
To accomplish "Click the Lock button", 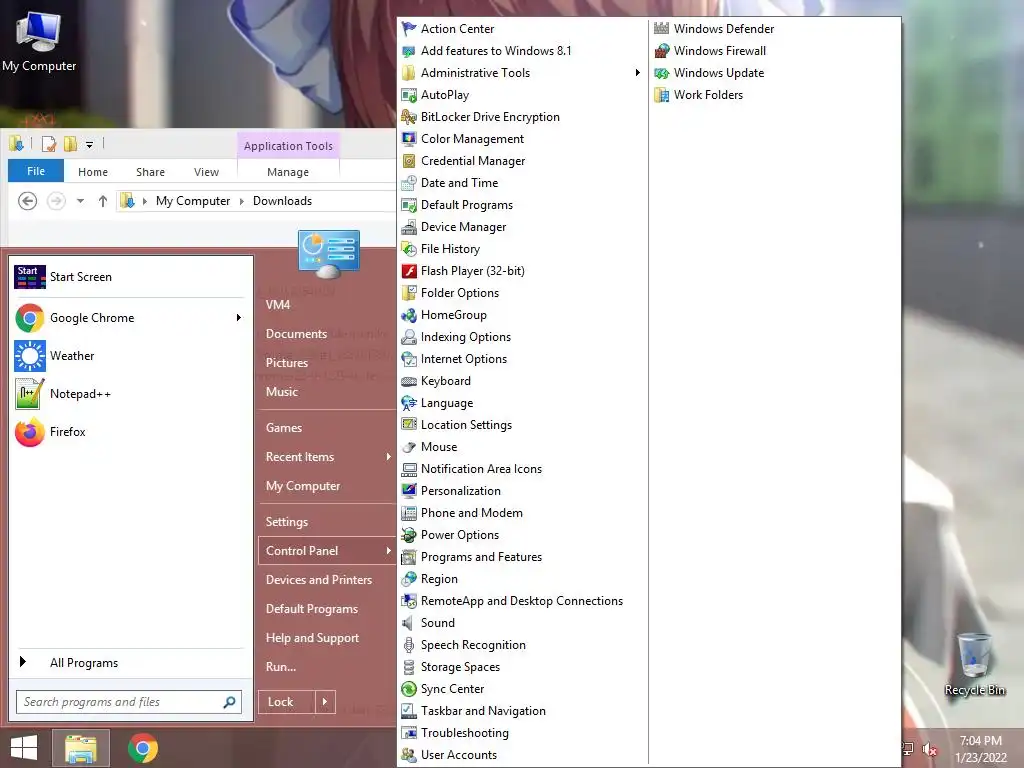I will click(x=287, y=702).
